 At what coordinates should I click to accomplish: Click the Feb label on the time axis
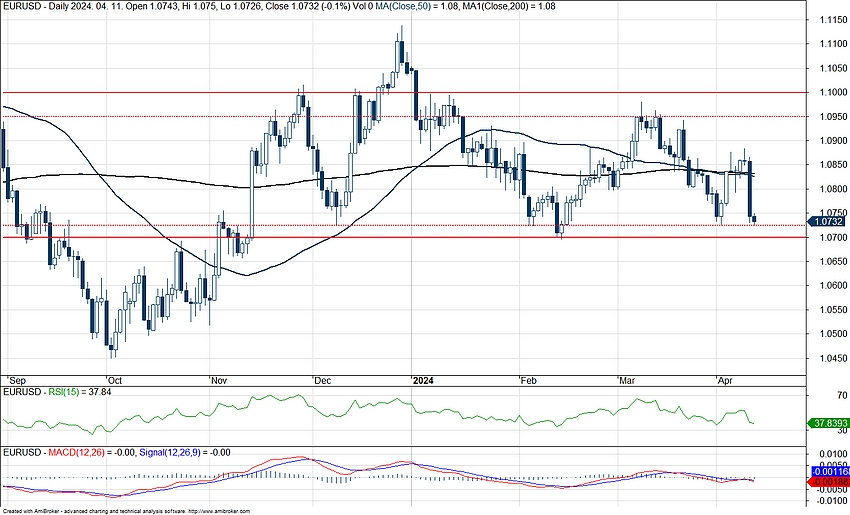pos(529,381)
